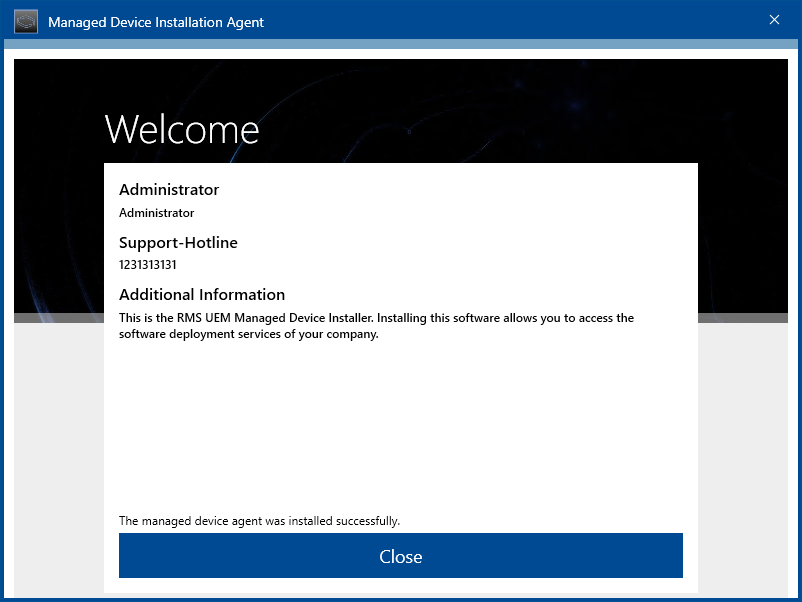
Task: Click the grey margin right of info panel
Action: click(x=742, y=450)
